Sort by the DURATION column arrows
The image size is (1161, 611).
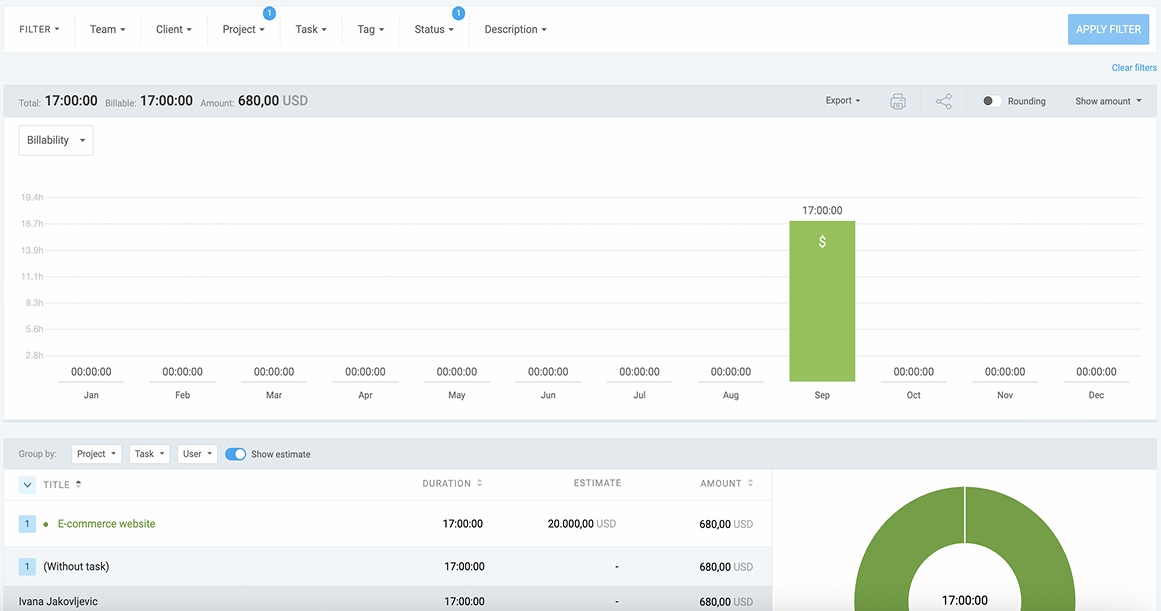click(x=480, y=484)
